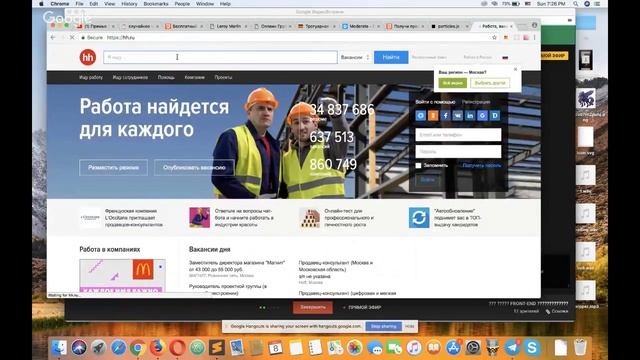Click the Получить пароль link
The height and width of the screenshot is (360, 640).
pyautogui.click(x=482, y=166)
